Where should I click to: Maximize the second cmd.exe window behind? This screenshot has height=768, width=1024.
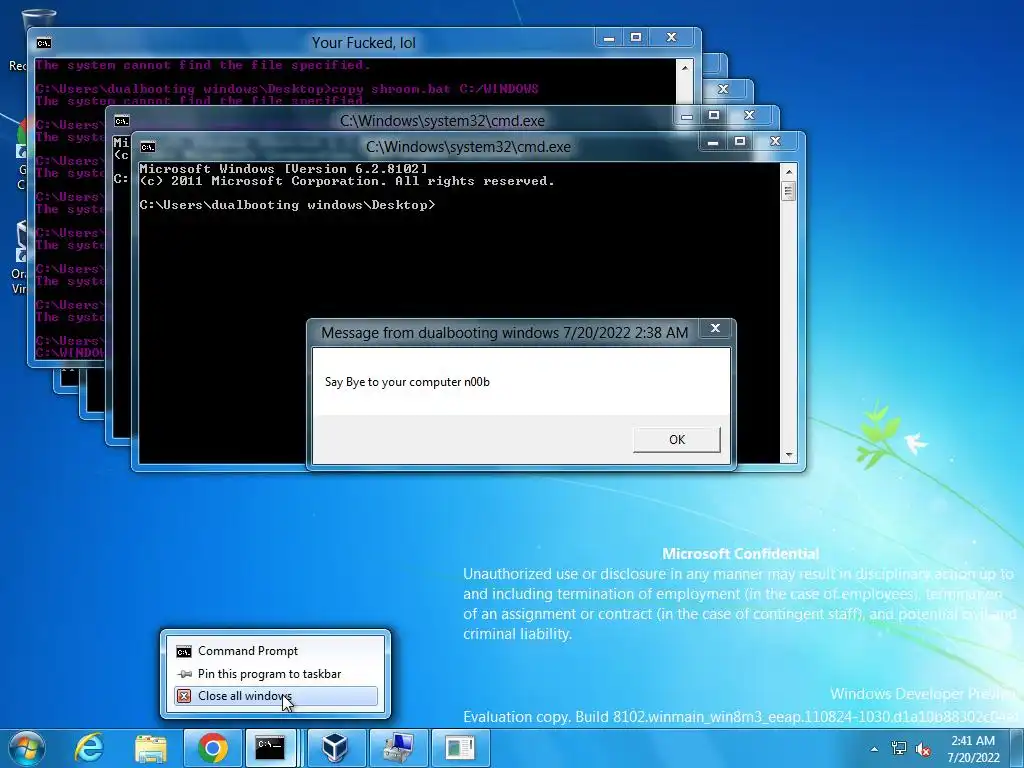pos(714,116)
